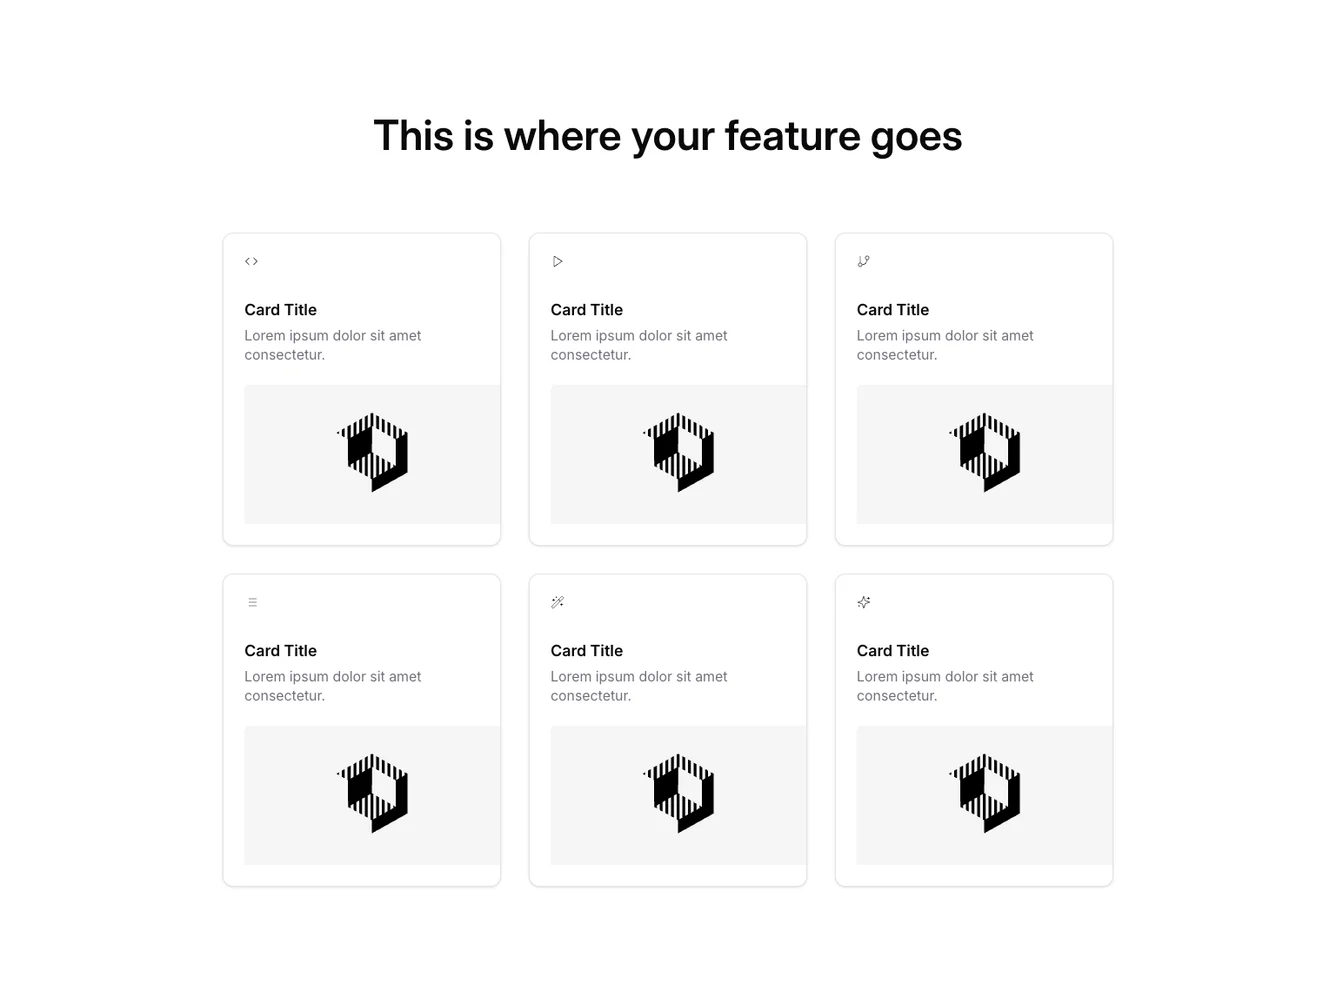Image resolution: width=1336 pixels, height=1002 pixels.
Task: Click the logo image in the code-icon card
Action: coord(373,453)
